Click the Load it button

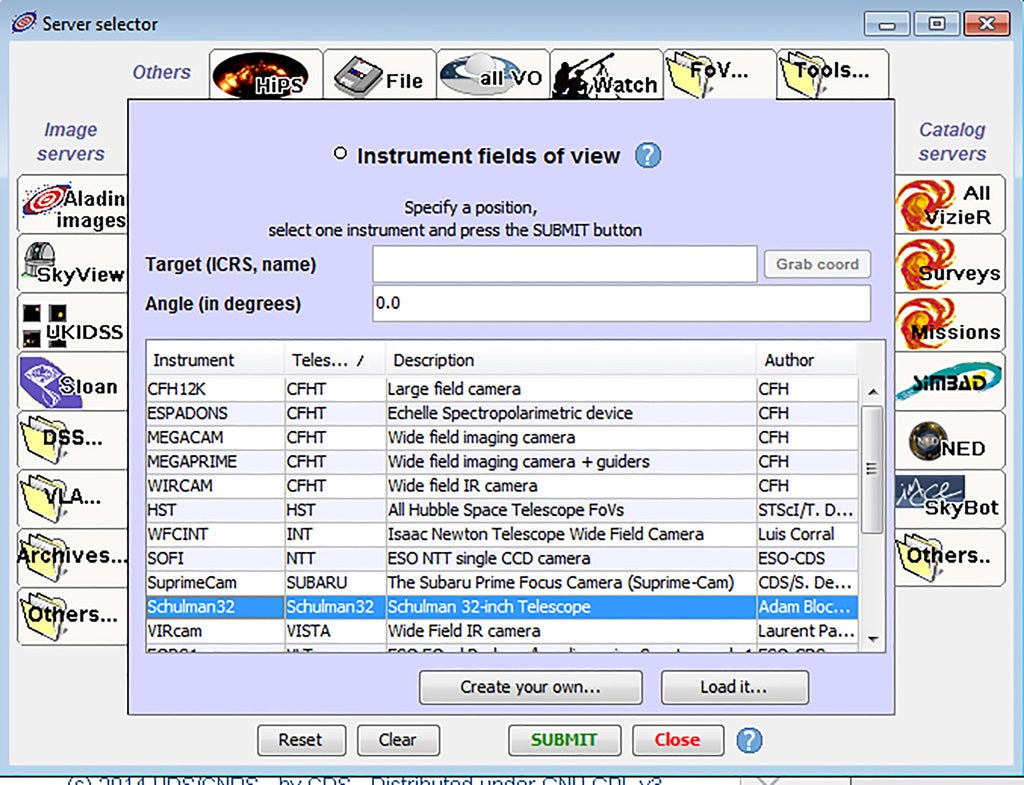(735, 687)
